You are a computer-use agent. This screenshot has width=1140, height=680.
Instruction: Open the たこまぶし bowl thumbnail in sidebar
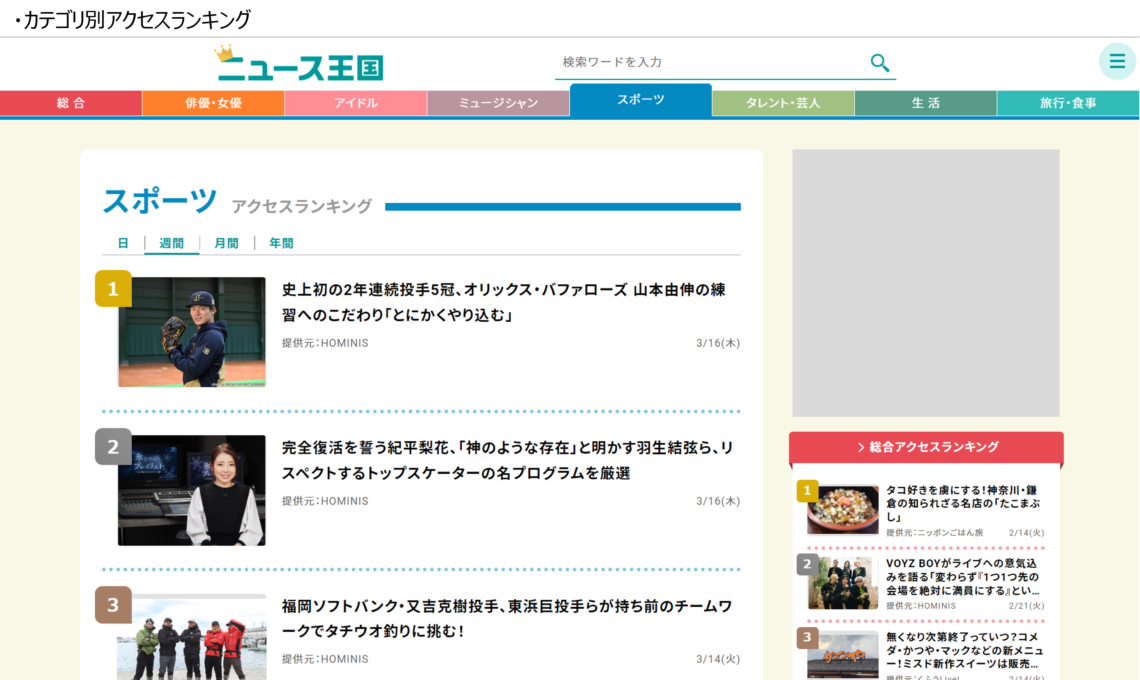point(843,510)
